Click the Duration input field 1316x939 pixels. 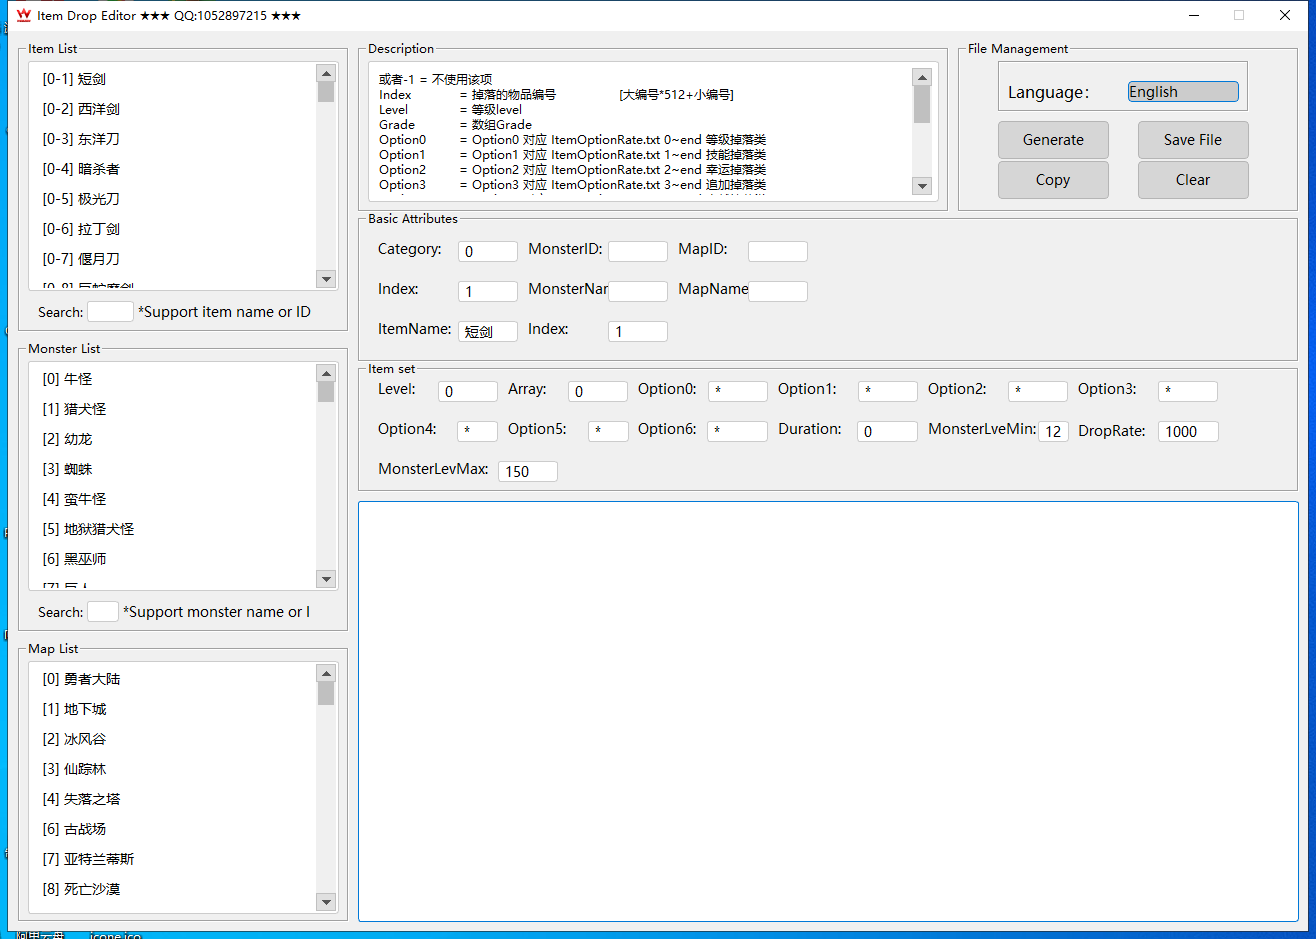pos(888,432)
